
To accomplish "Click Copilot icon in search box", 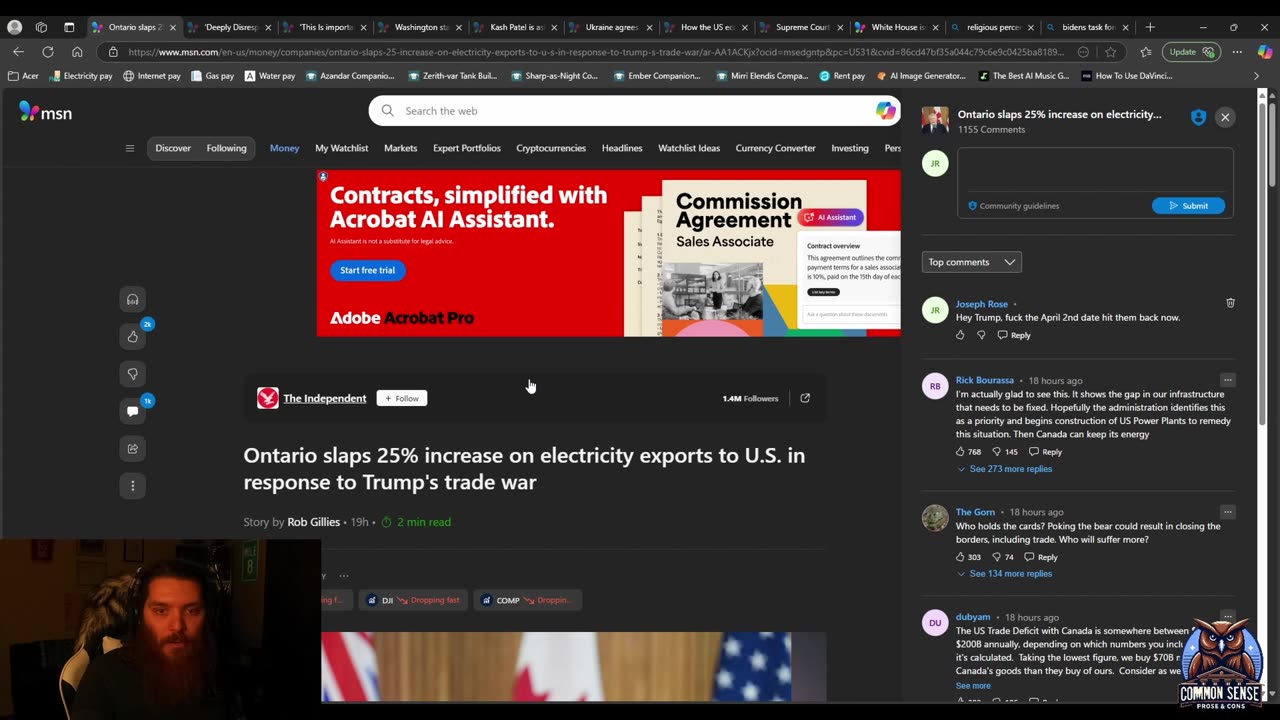I will (886, 111).
